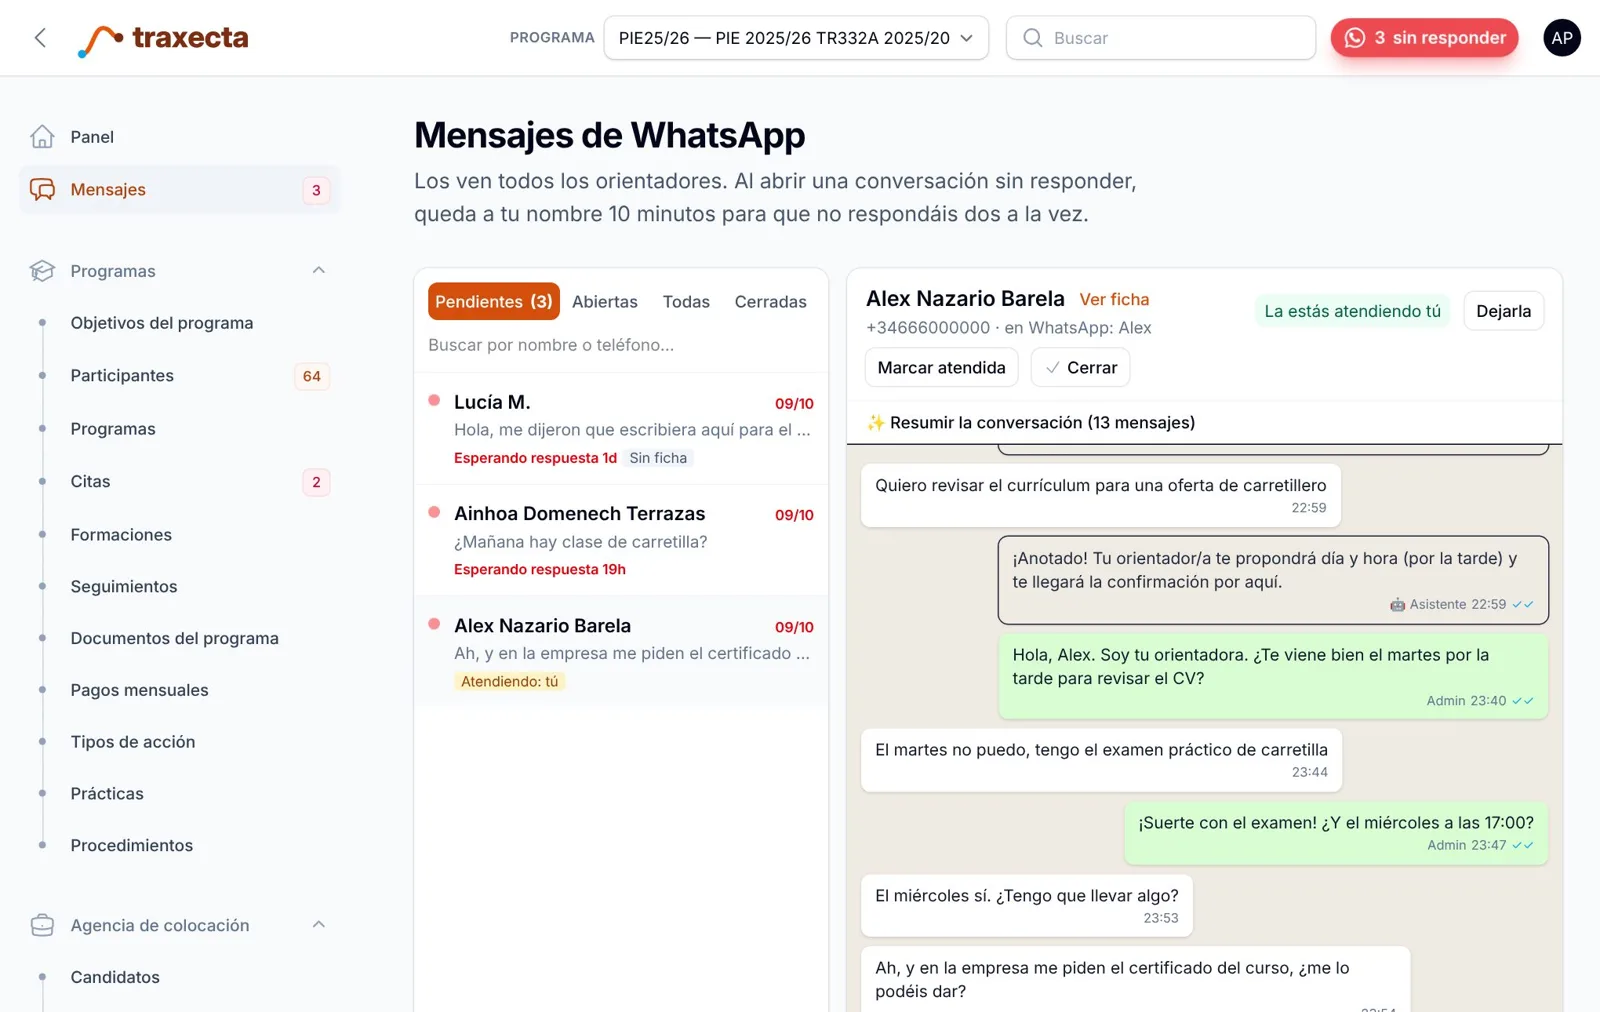Open Pagos mensuales
Image resolution: width=1600 pixels, height=1012 pixels.
[139, 690]
